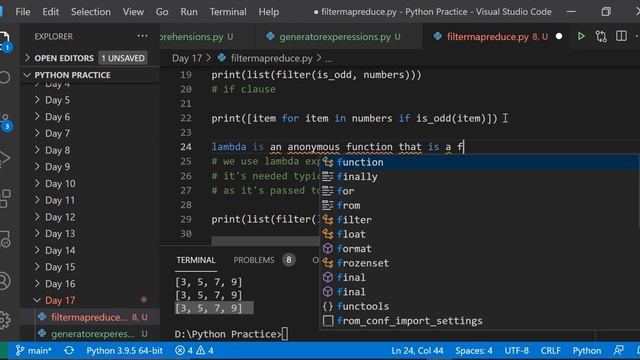Click unsaved dot on filtermapreduce.py tab

point(559,36)
